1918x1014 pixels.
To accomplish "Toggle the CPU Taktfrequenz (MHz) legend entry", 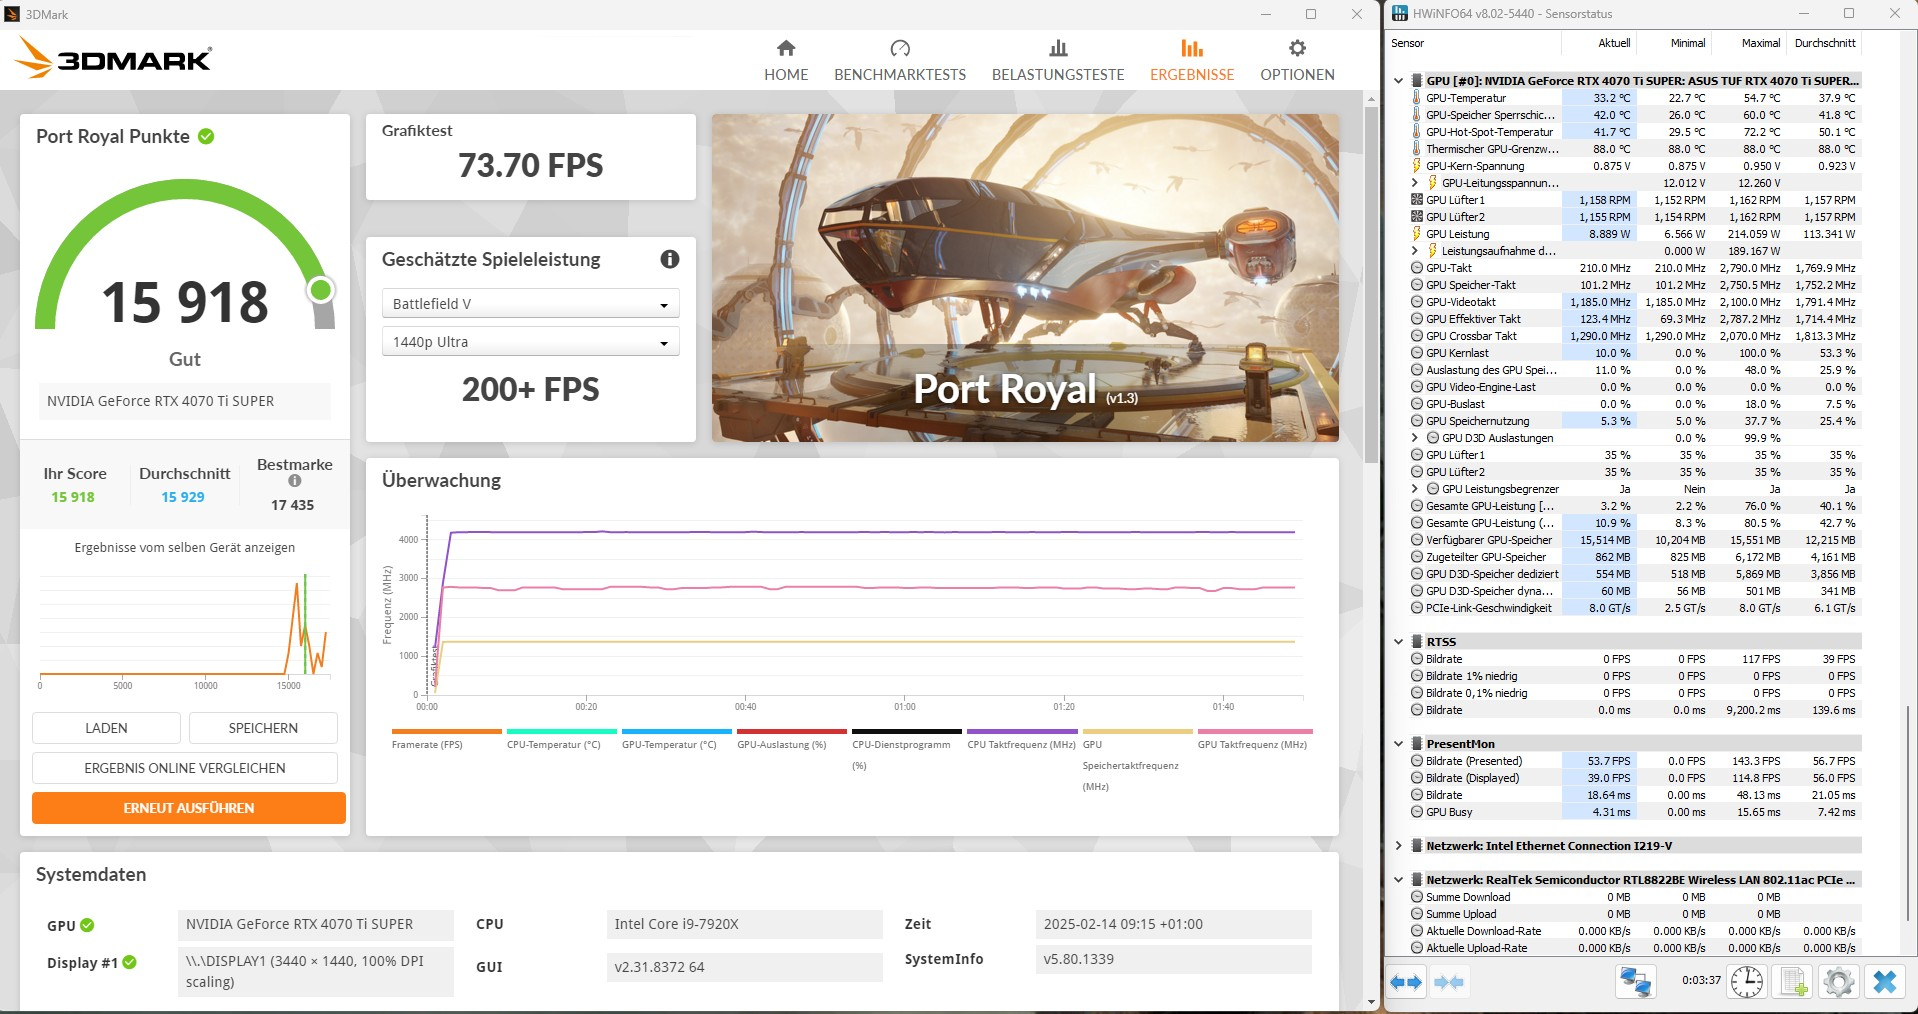I will coord(1021,740).
